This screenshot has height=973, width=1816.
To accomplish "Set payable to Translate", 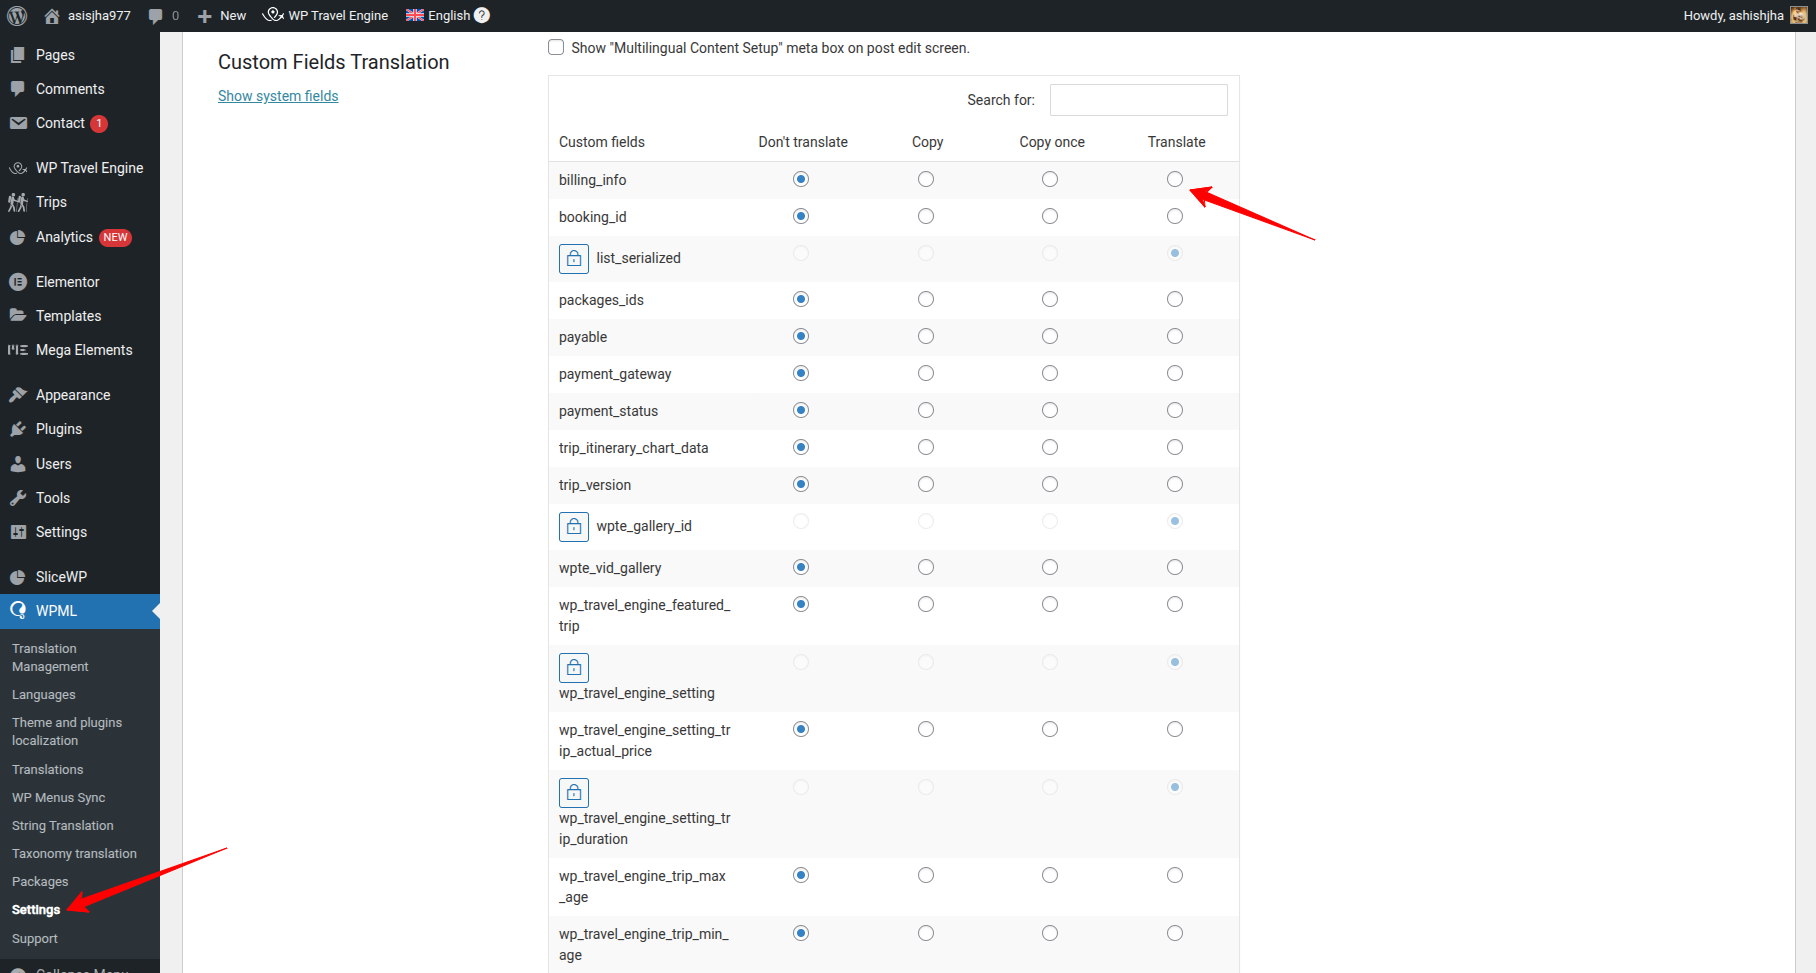I will 1175,336.
